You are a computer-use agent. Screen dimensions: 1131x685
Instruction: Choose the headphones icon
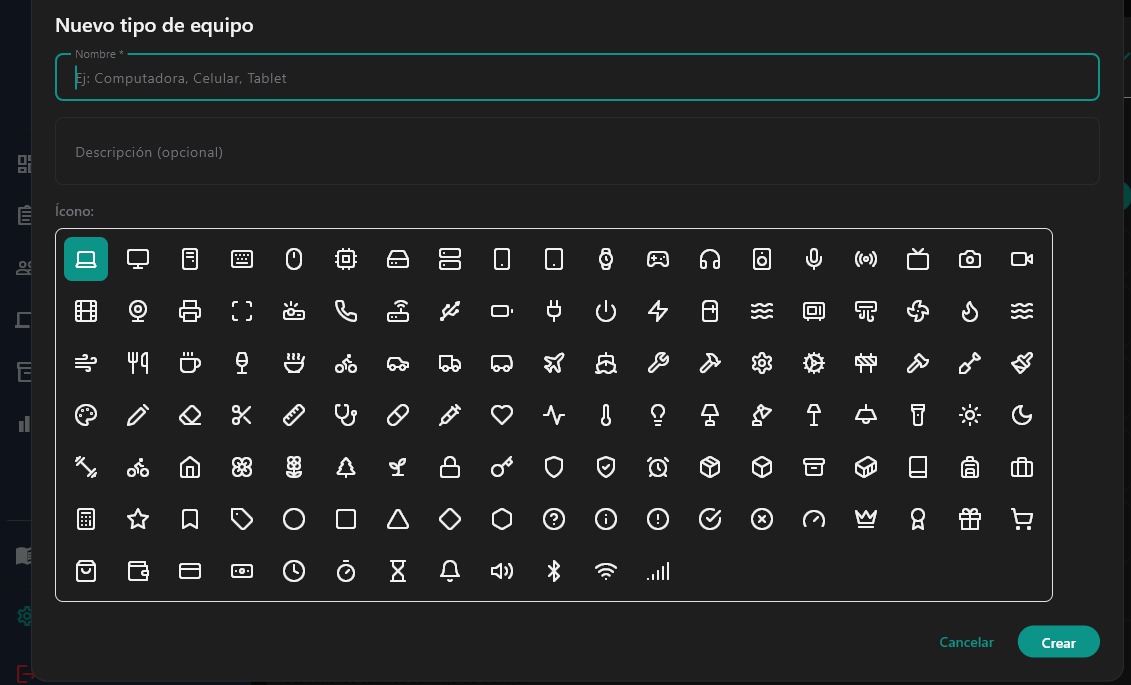(x=710, y=259)
